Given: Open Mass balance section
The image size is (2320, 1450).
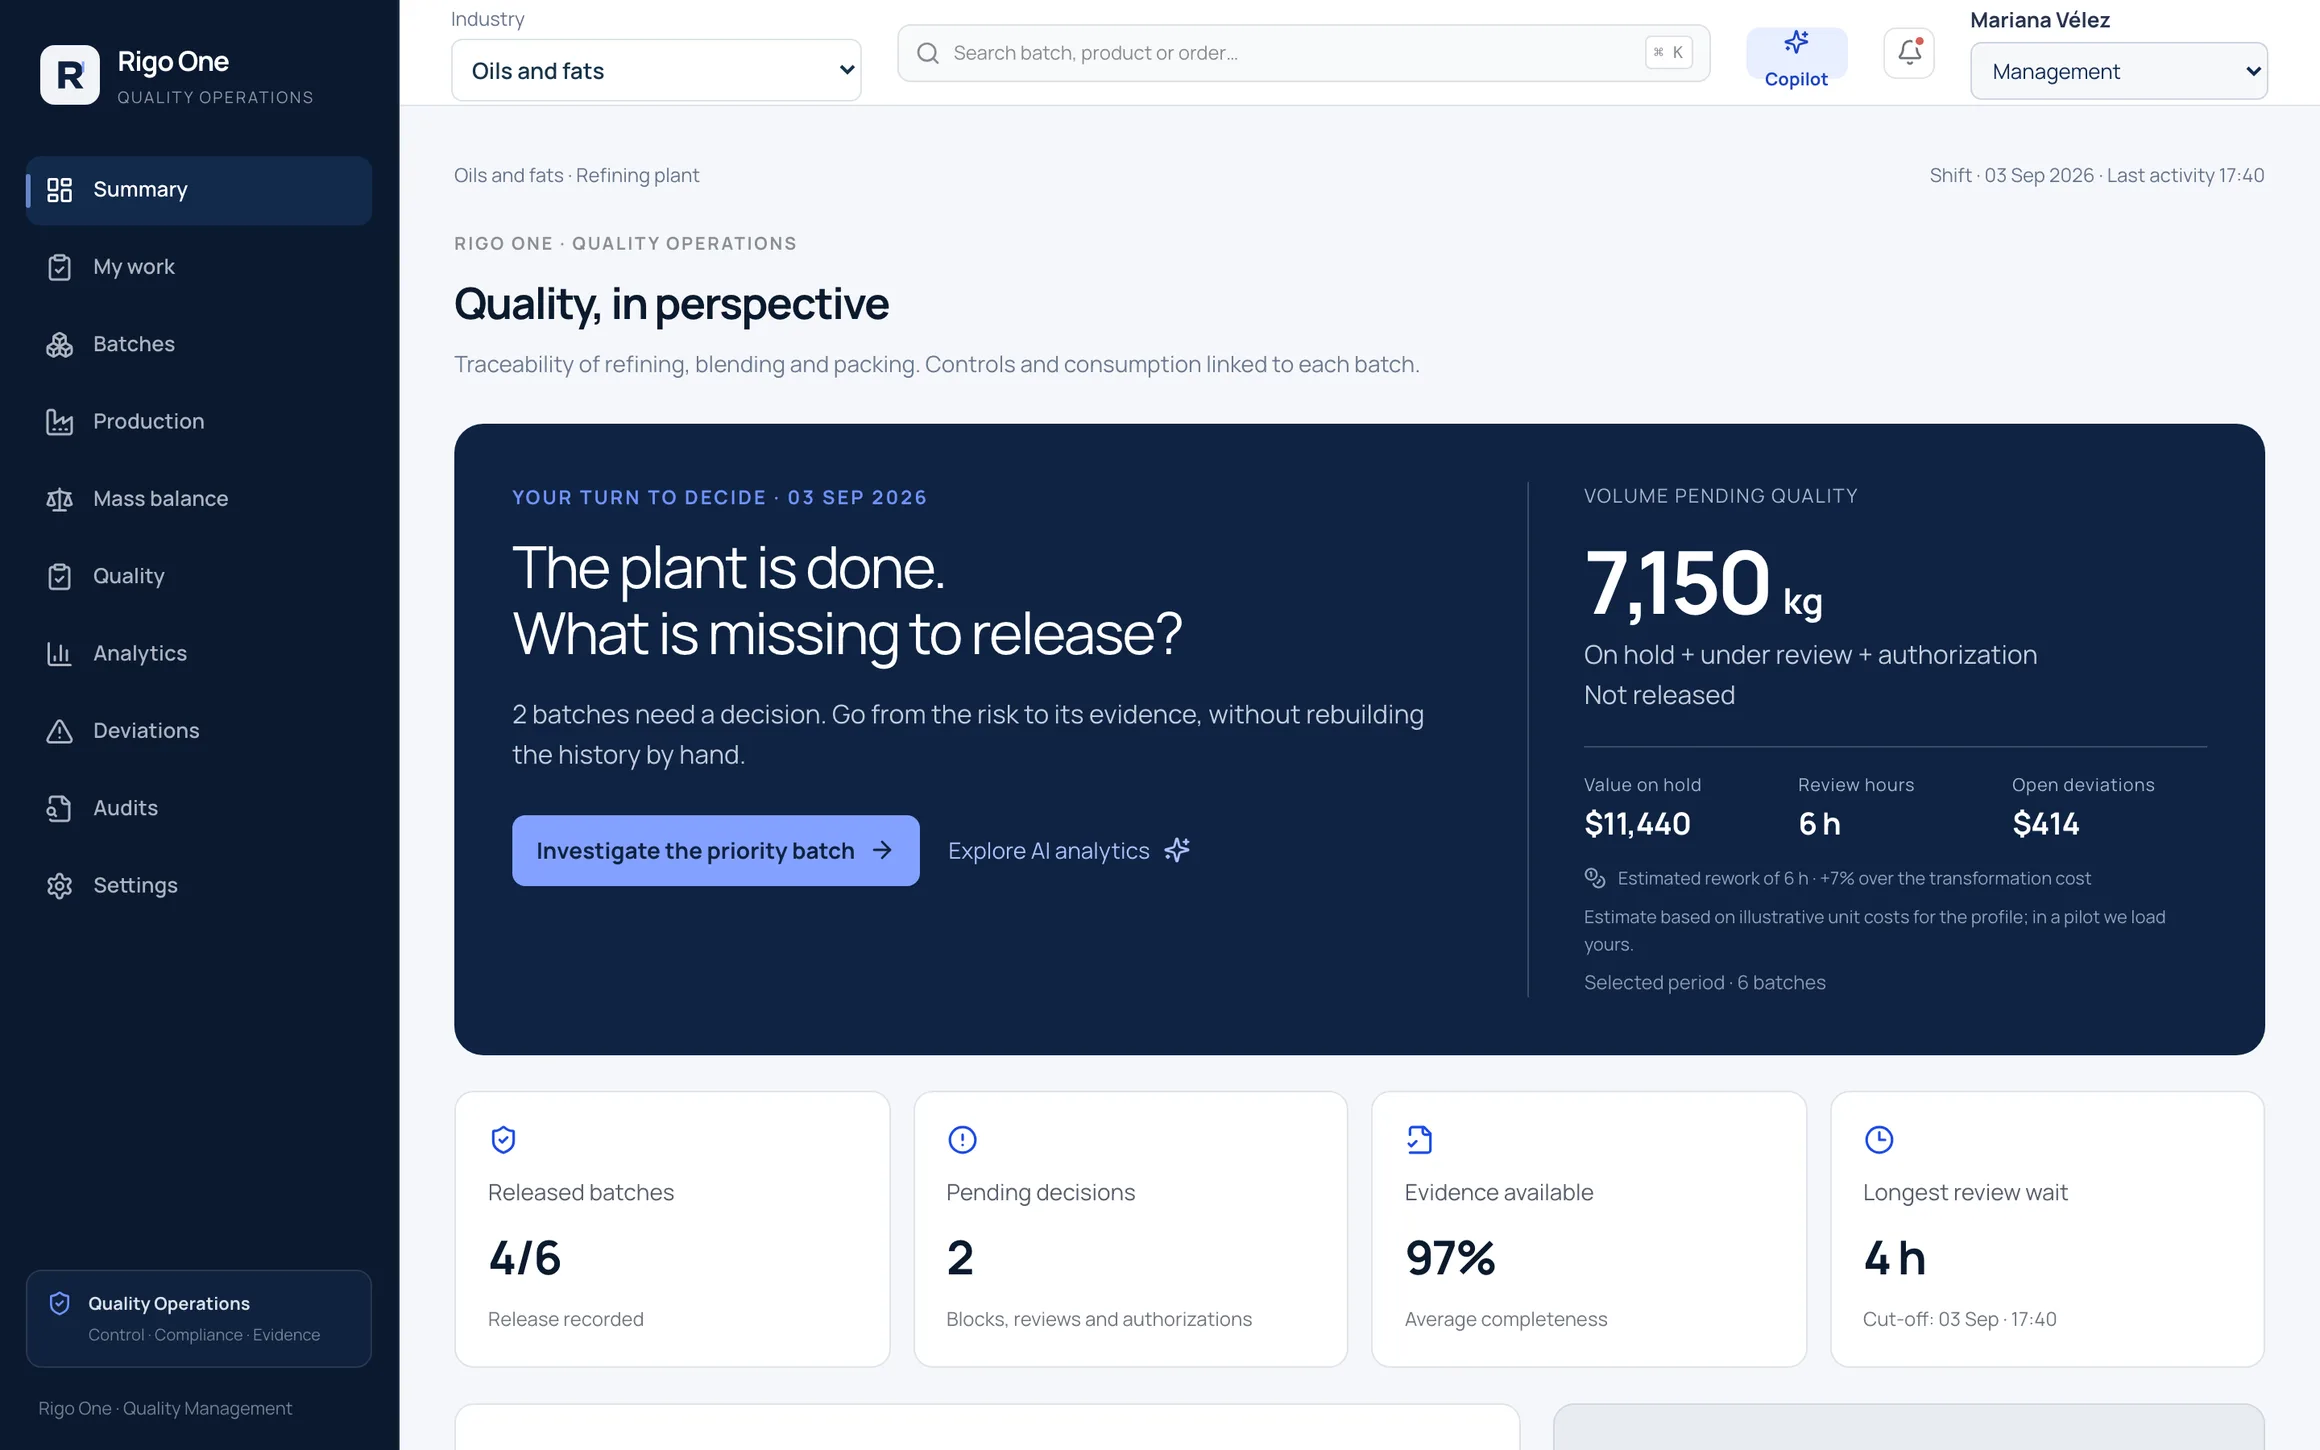Looking at the screenshot, I should coord(199,499).
